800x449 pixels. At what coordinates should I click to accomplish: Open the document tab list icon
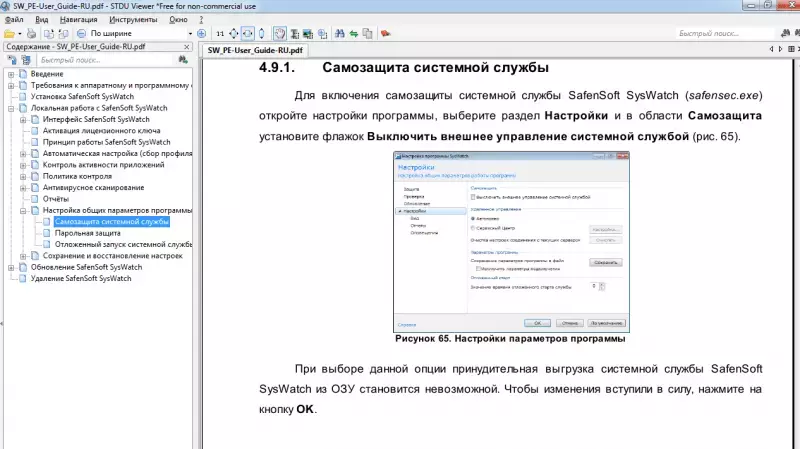tap(791, 49)
